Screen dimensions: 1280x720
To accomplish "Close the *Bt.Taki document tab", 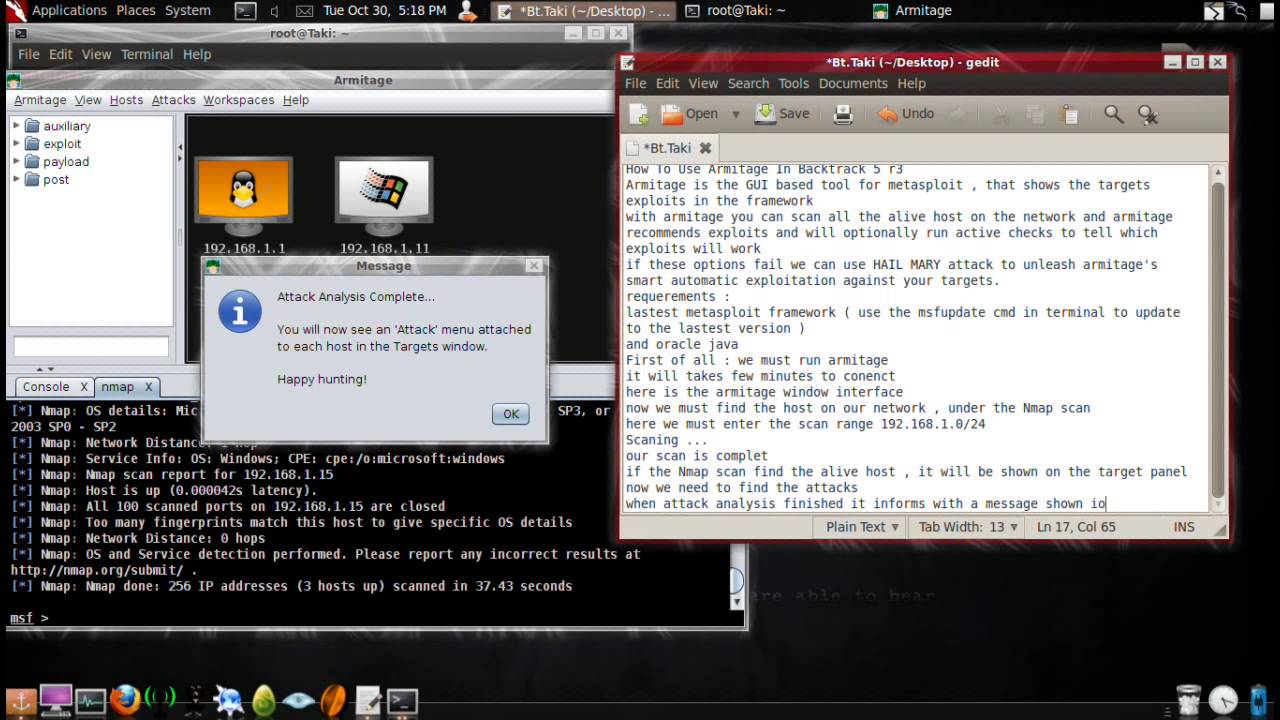I will tap(705, 148).
